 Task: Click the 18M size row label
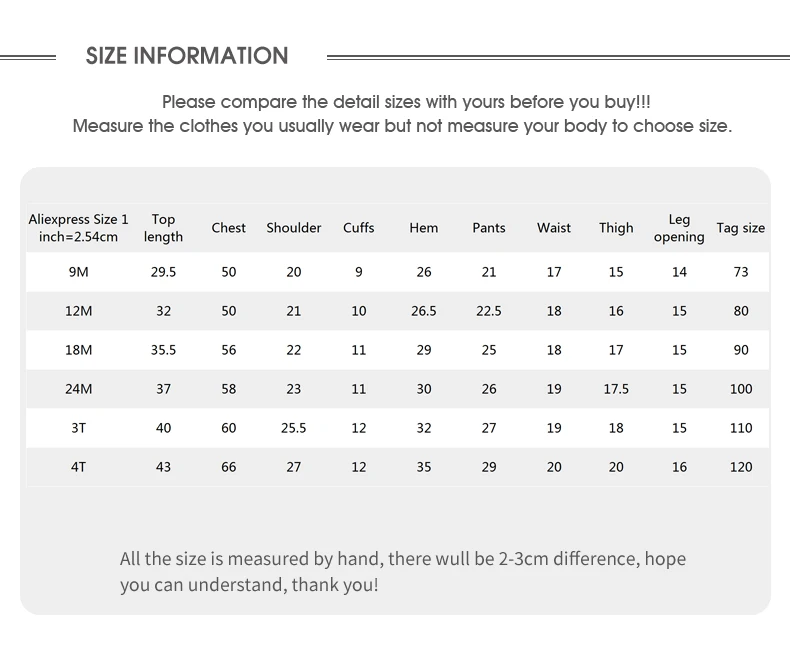tap(79, 350)
